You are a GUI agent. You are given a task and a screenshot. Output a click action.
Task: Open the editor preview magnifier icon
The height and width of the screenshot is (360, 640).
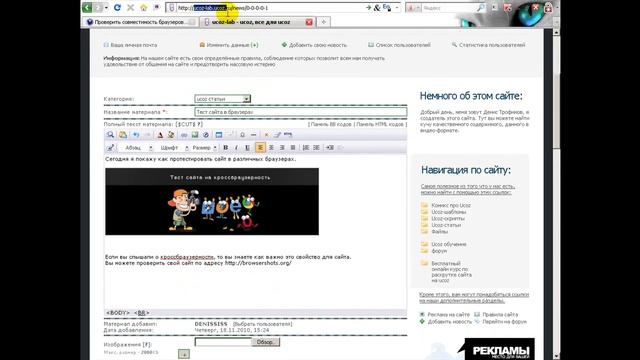click(110, 135)
